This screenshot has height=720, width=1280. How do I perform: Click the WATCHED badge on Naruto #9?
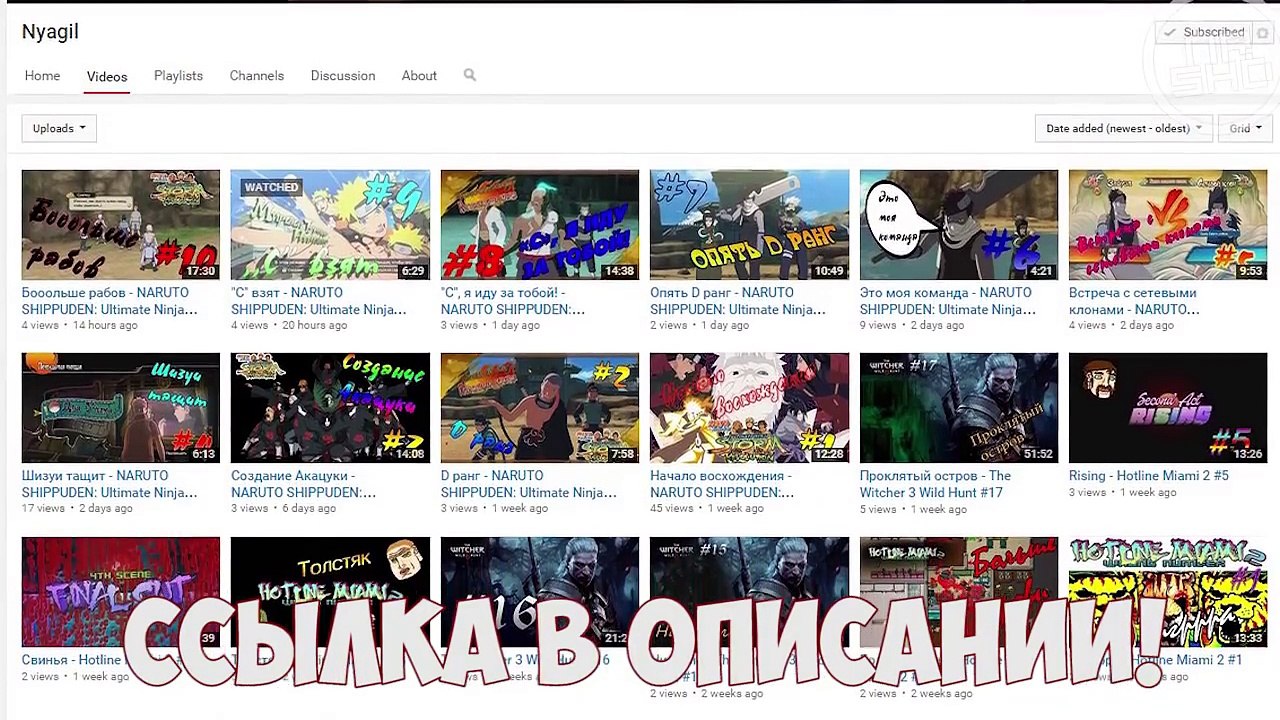271,187
